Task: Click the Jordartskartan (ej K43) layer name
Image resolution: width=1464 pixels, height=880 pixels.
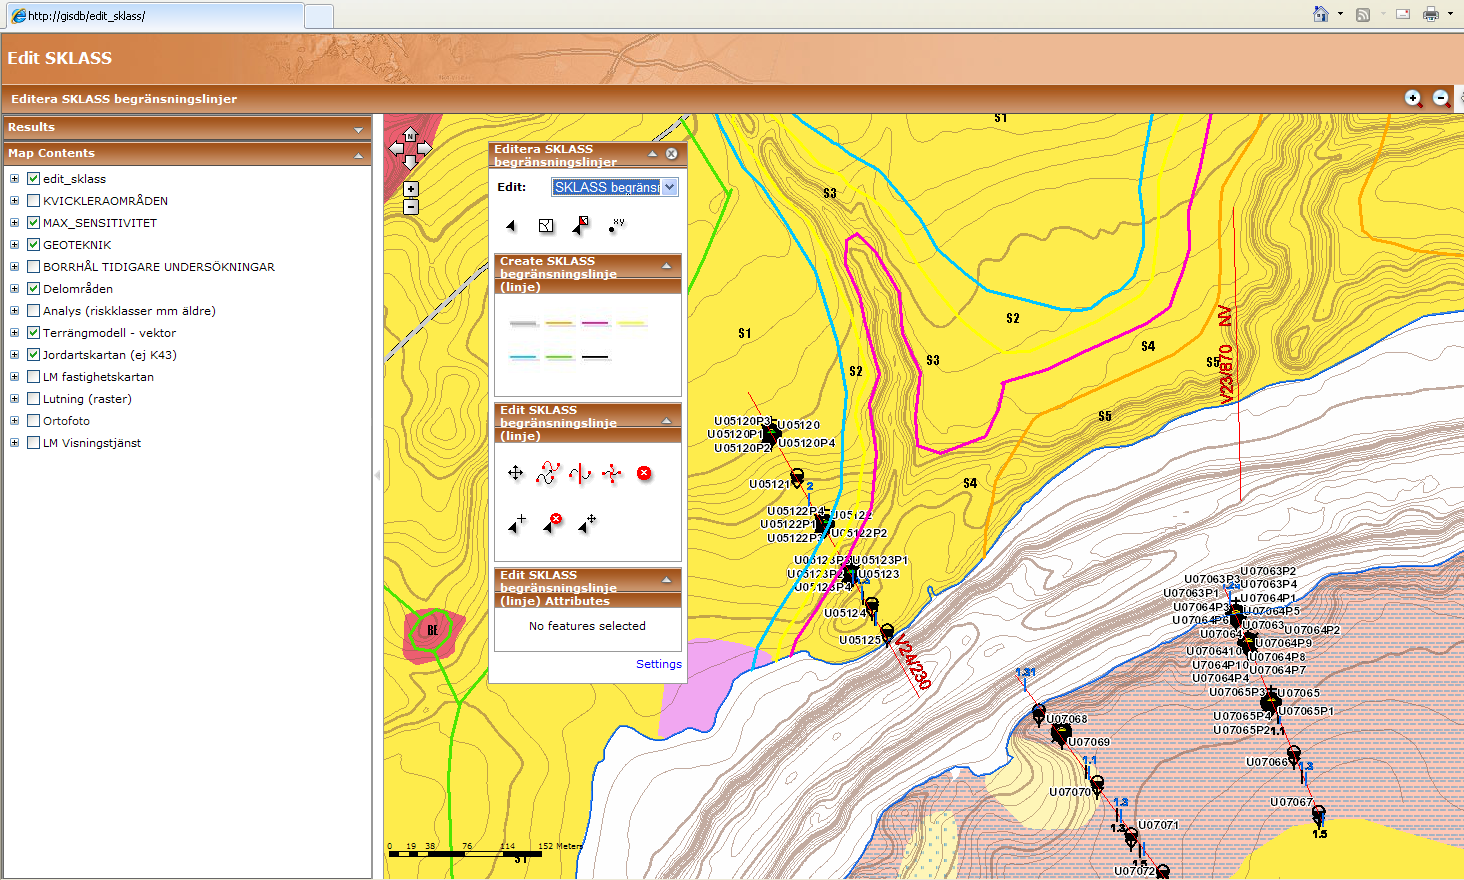Action: pos(110,355)
